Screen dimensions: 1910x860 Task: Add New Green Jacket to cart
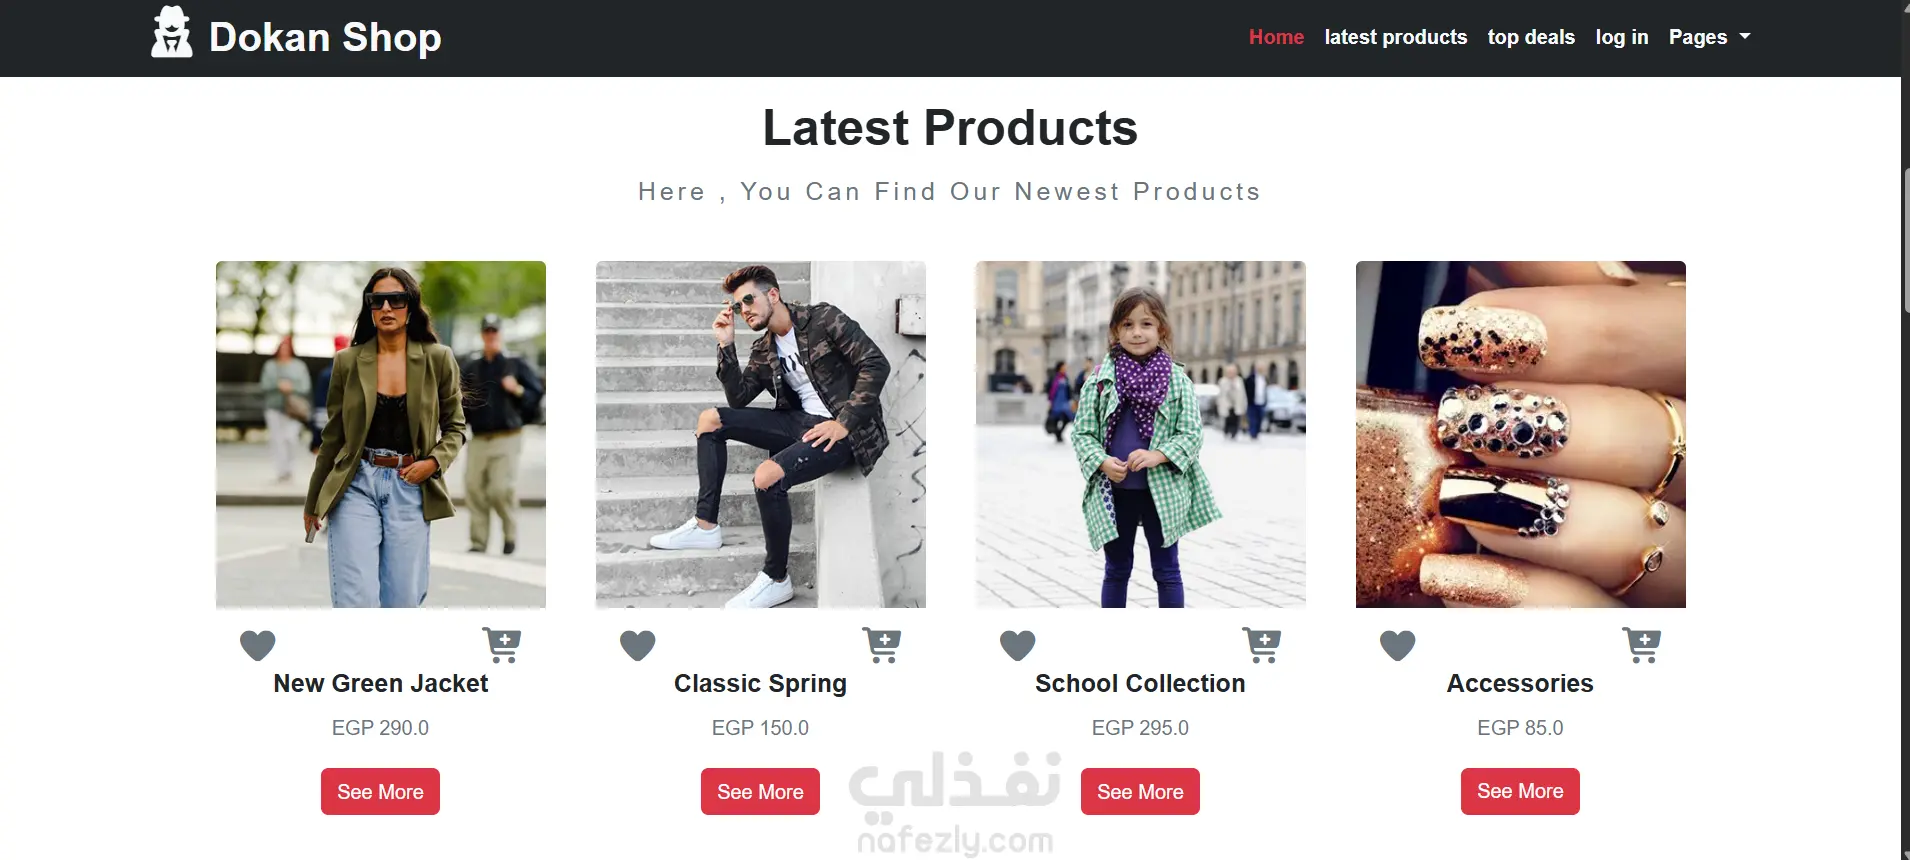coord(501,645)
